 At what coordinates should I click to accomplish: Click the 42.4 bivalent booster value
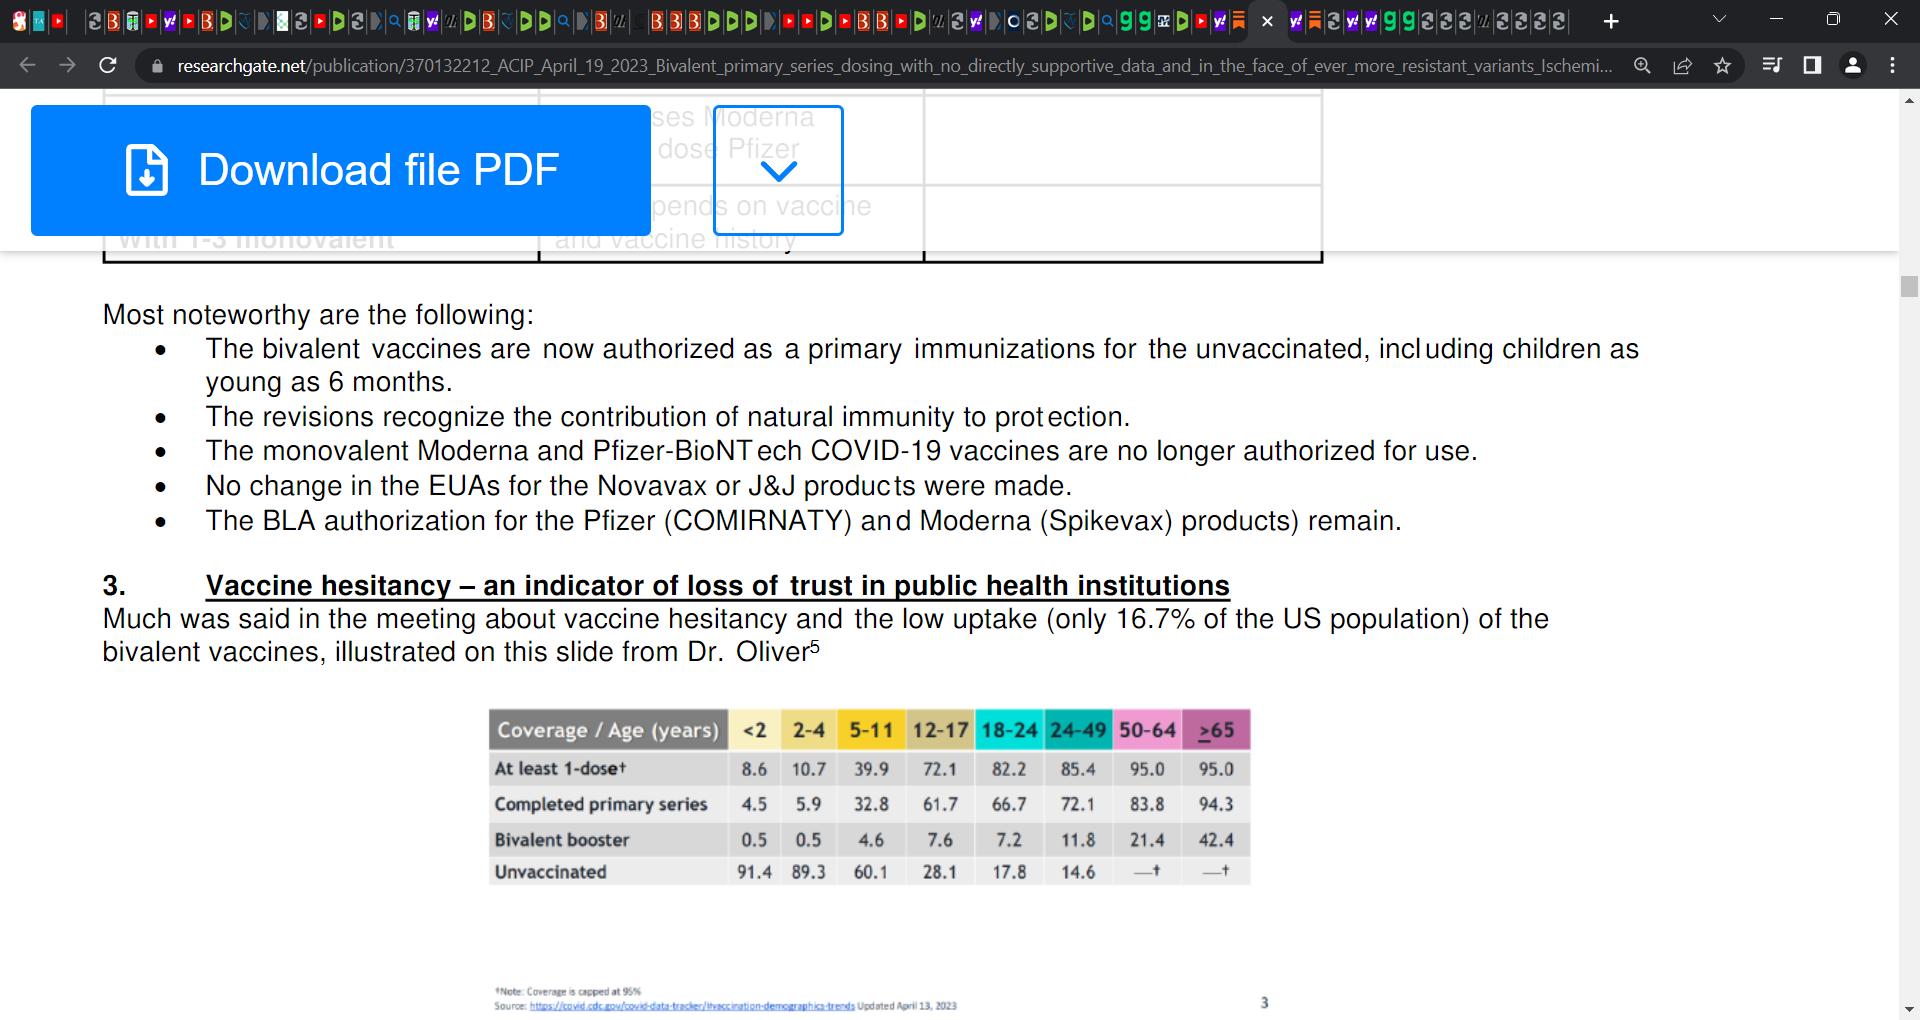click(x=1216, y=840)
